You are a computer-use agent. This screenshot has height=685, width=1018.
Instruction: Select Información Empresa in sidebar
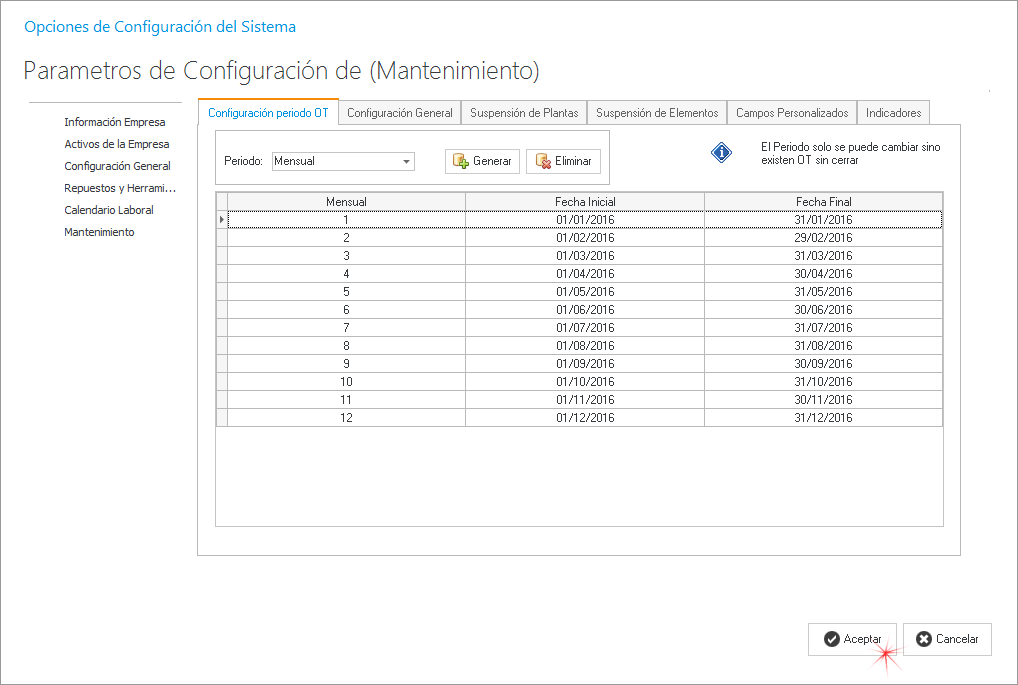(115, 122)
